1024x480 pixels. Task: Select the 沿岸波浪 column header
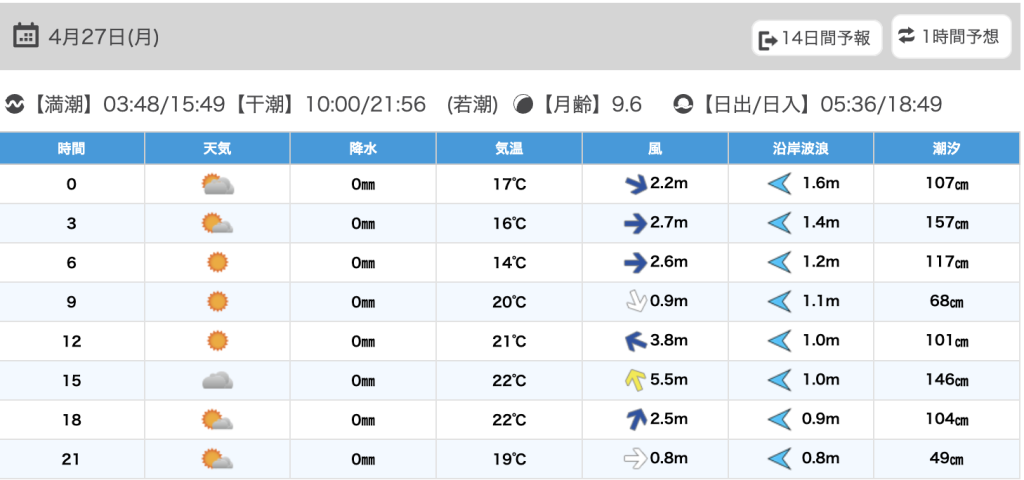800,148
